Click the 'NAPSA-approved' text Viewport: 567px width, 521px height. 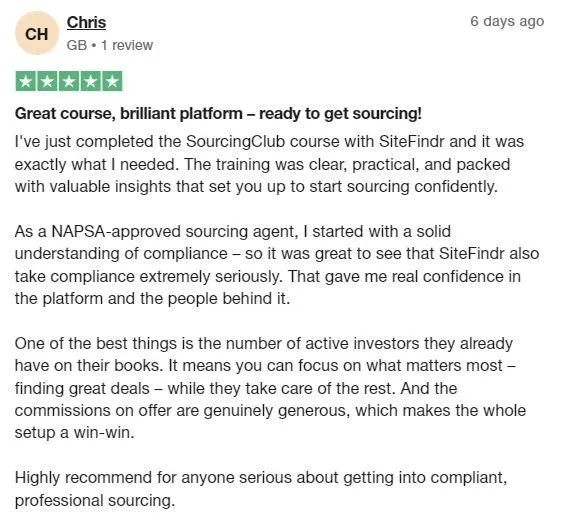(x=116, y=231)
